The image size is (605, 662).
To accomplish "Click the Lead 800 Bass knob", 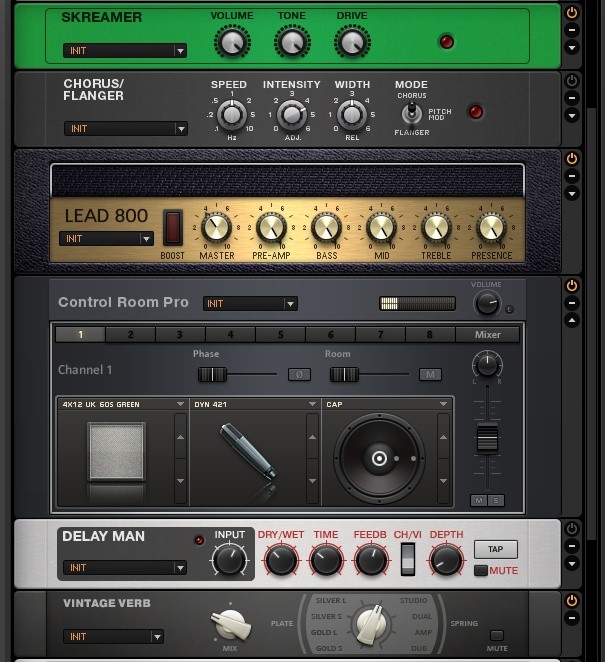I will tap(326, 228).
